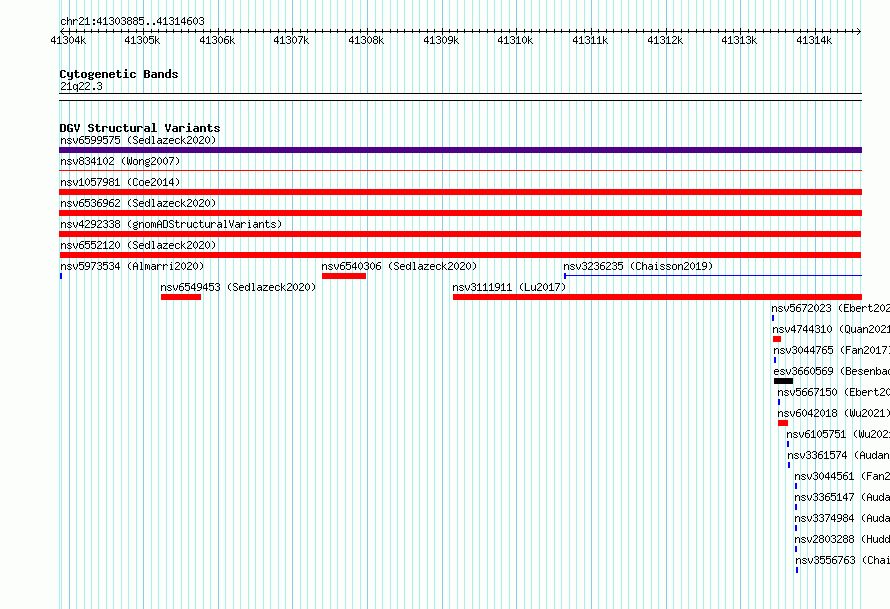
Task: Open the nsv3361574 variant label
Action: tap(839, 455)
